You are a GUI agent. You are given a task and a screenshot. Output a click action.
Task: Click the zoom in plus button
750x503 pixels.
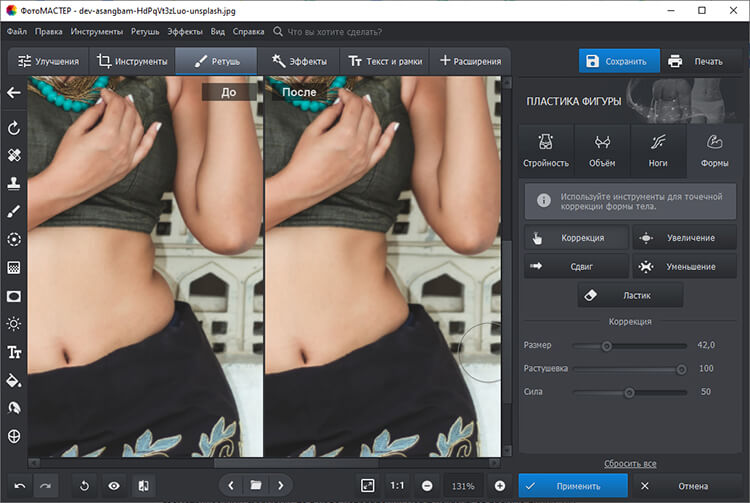[x=499, y=485]
